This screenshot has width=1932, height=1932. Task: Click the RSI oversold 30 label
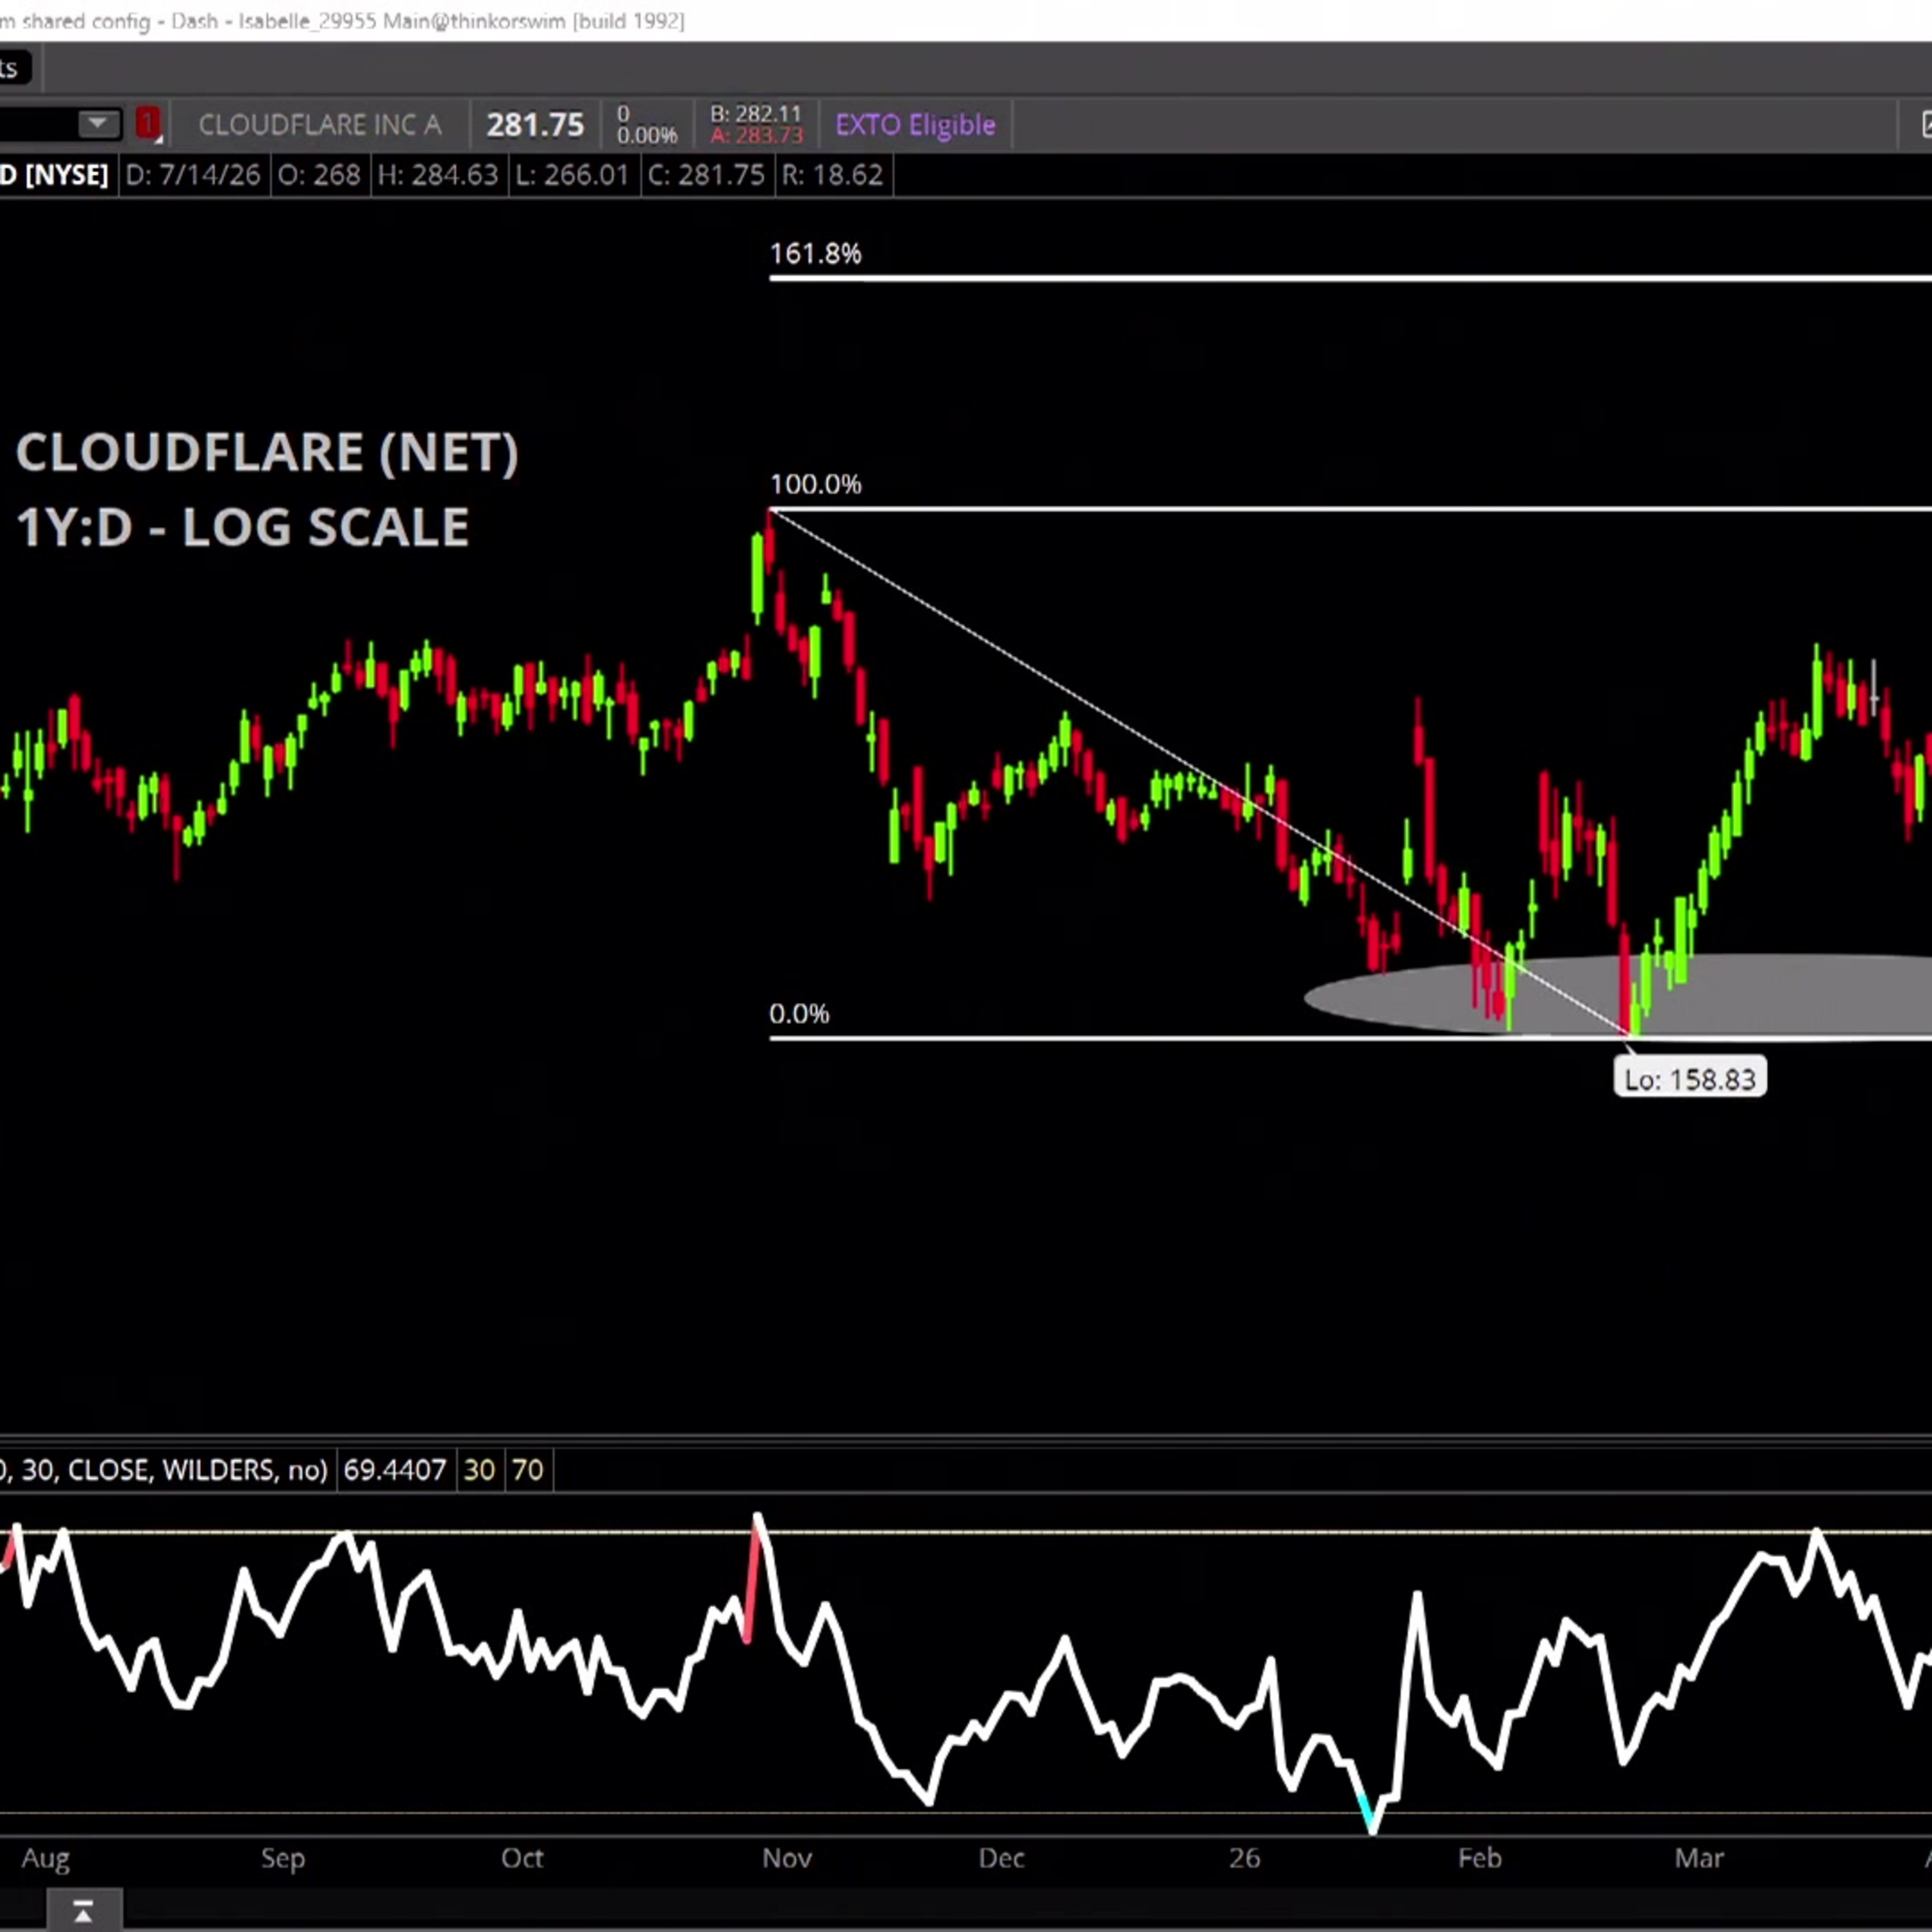pos(479,1469)
